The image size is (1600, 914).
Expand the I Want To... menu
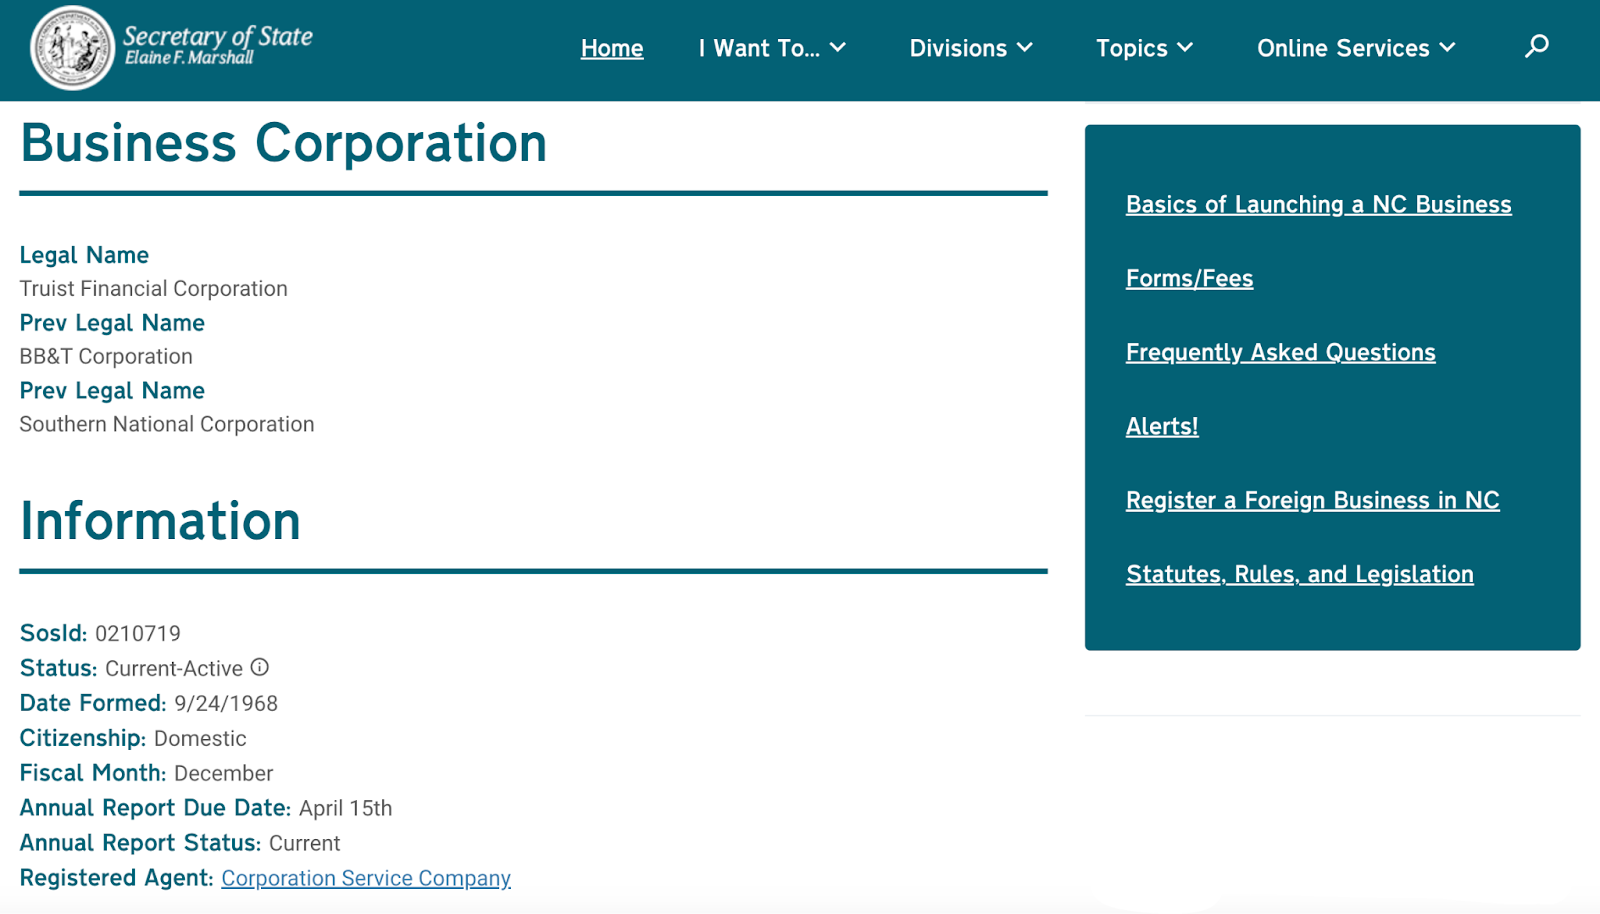coord(772,48)
